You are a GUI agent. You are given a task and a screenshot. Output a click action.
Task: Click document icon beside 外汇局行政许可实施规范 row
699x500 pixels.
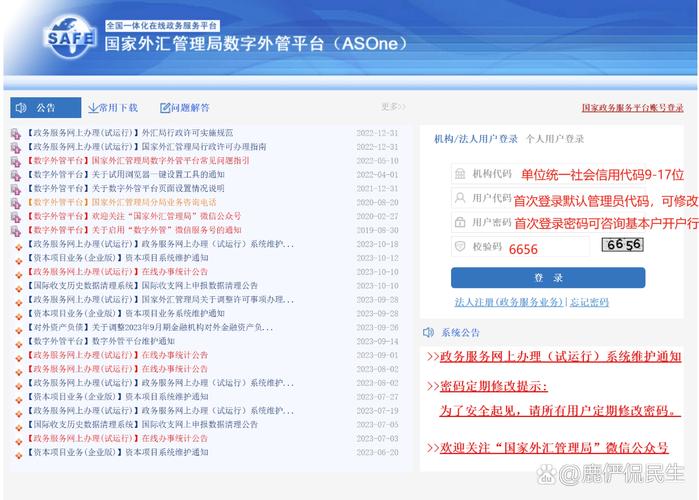coord(16,134)
